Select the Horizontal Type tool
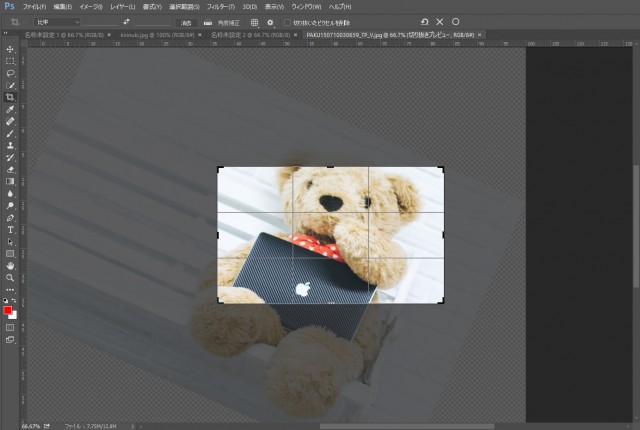Viewport: 640px width, 430px height. coord(10,229)
